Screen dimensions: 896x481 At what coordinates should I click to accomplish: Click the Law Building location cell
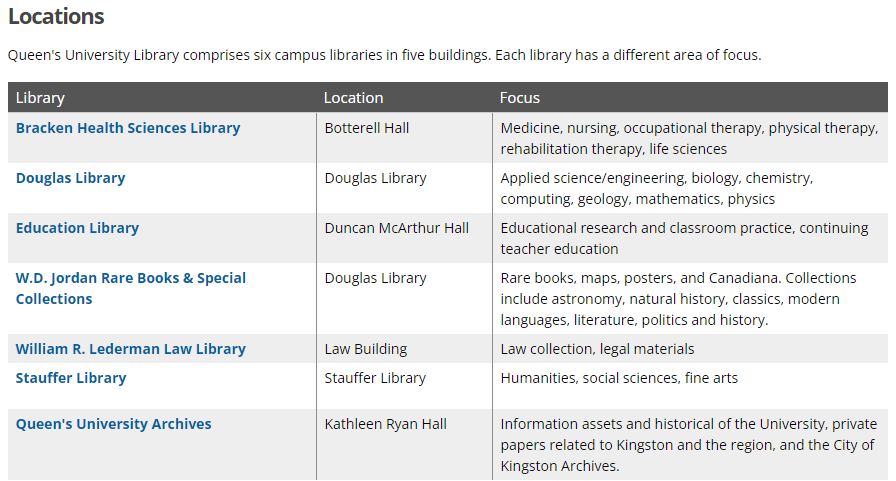(366, 349)
